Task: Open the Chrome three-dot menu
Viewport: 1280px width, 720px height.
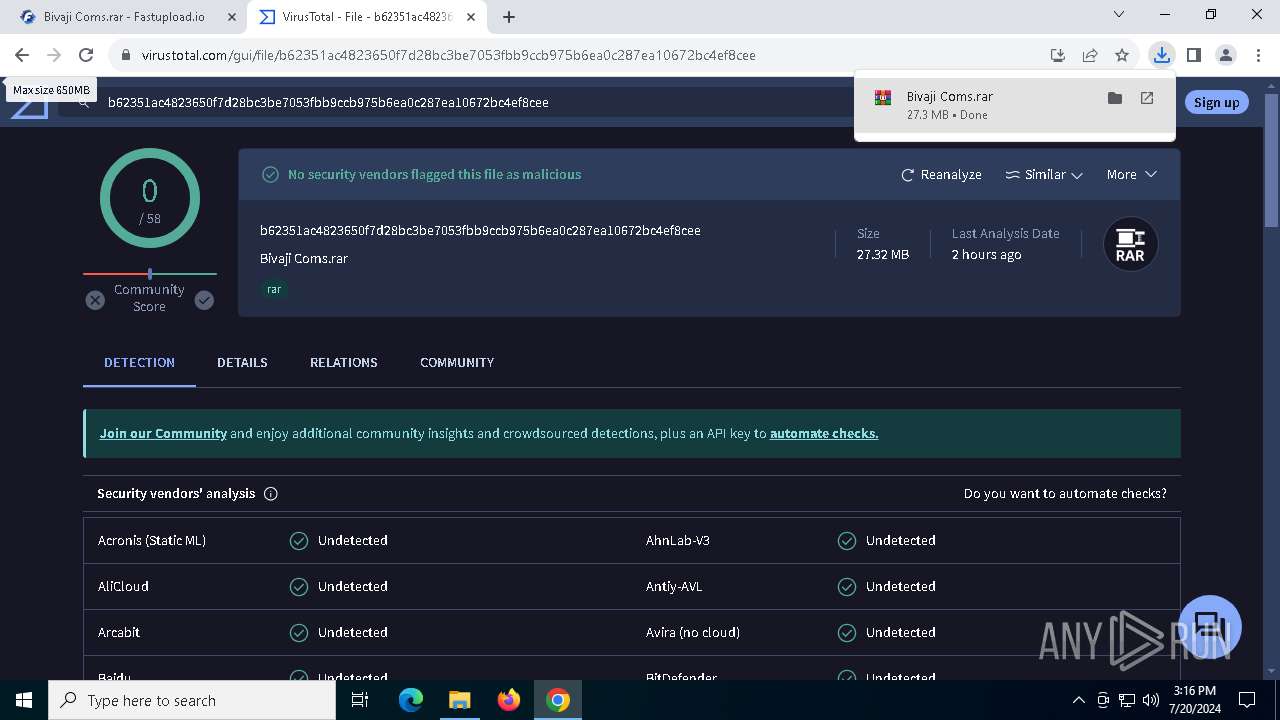Action: pyautogui.click(x=1258, y=55)
